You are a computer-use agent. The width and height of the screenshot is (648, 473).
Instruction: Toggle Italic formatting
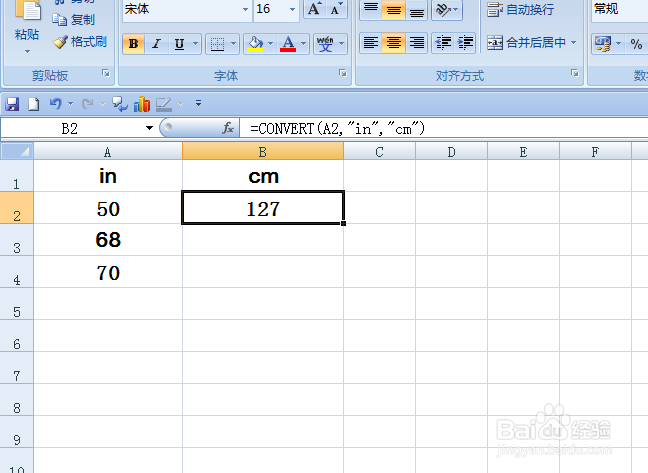point(156,44)
